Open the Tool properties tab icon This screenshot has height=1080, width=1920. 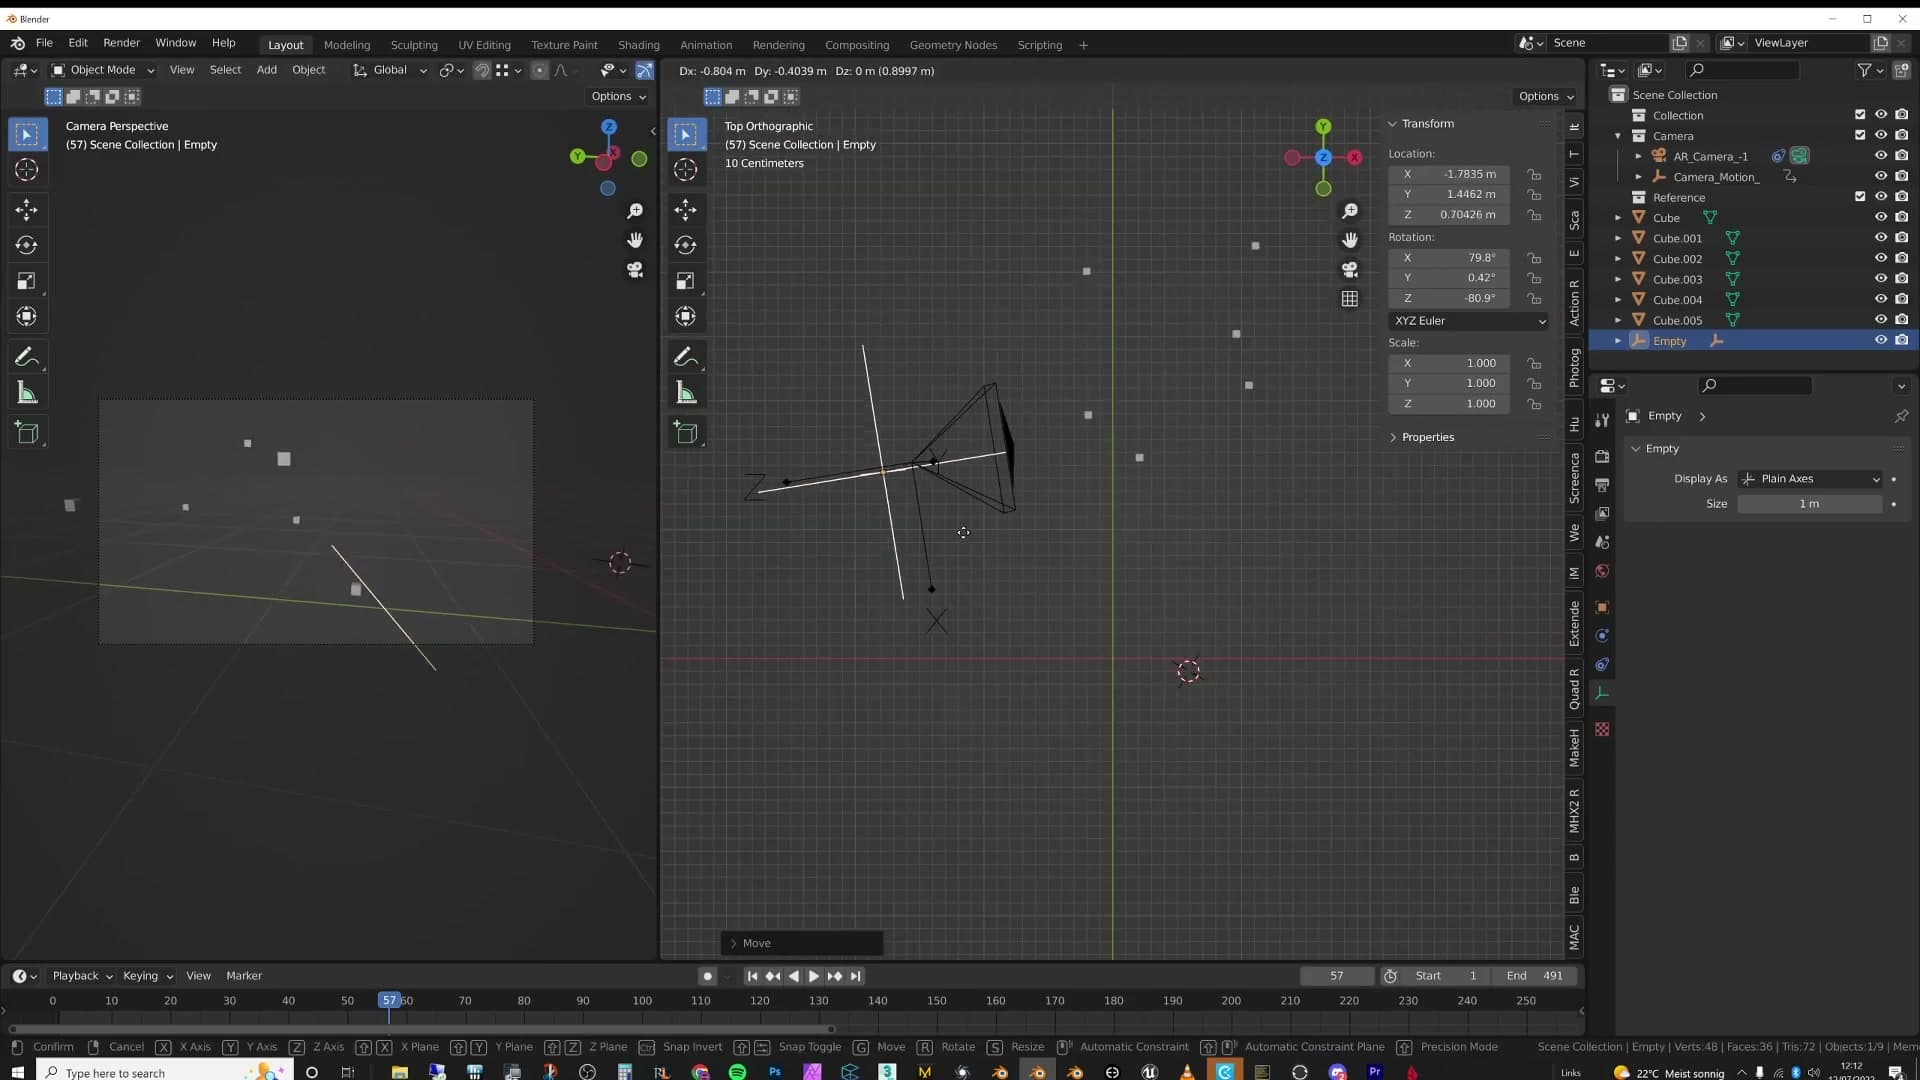(x=1602, y=420)
